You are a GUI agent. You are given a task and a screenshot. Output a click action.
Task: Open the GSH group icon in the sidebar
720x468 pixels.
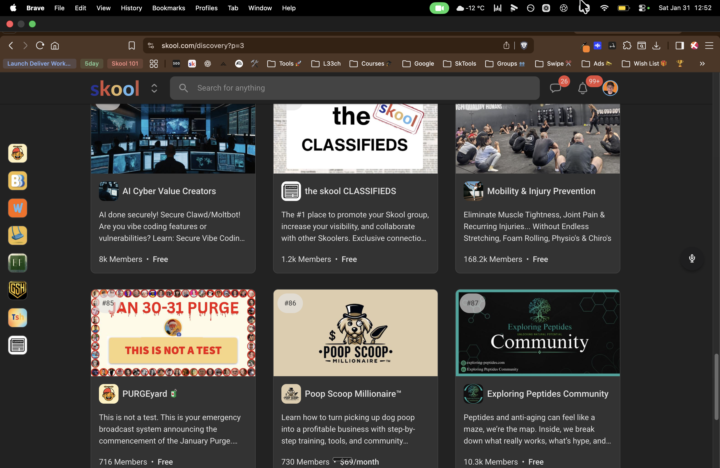click(17, 290)
